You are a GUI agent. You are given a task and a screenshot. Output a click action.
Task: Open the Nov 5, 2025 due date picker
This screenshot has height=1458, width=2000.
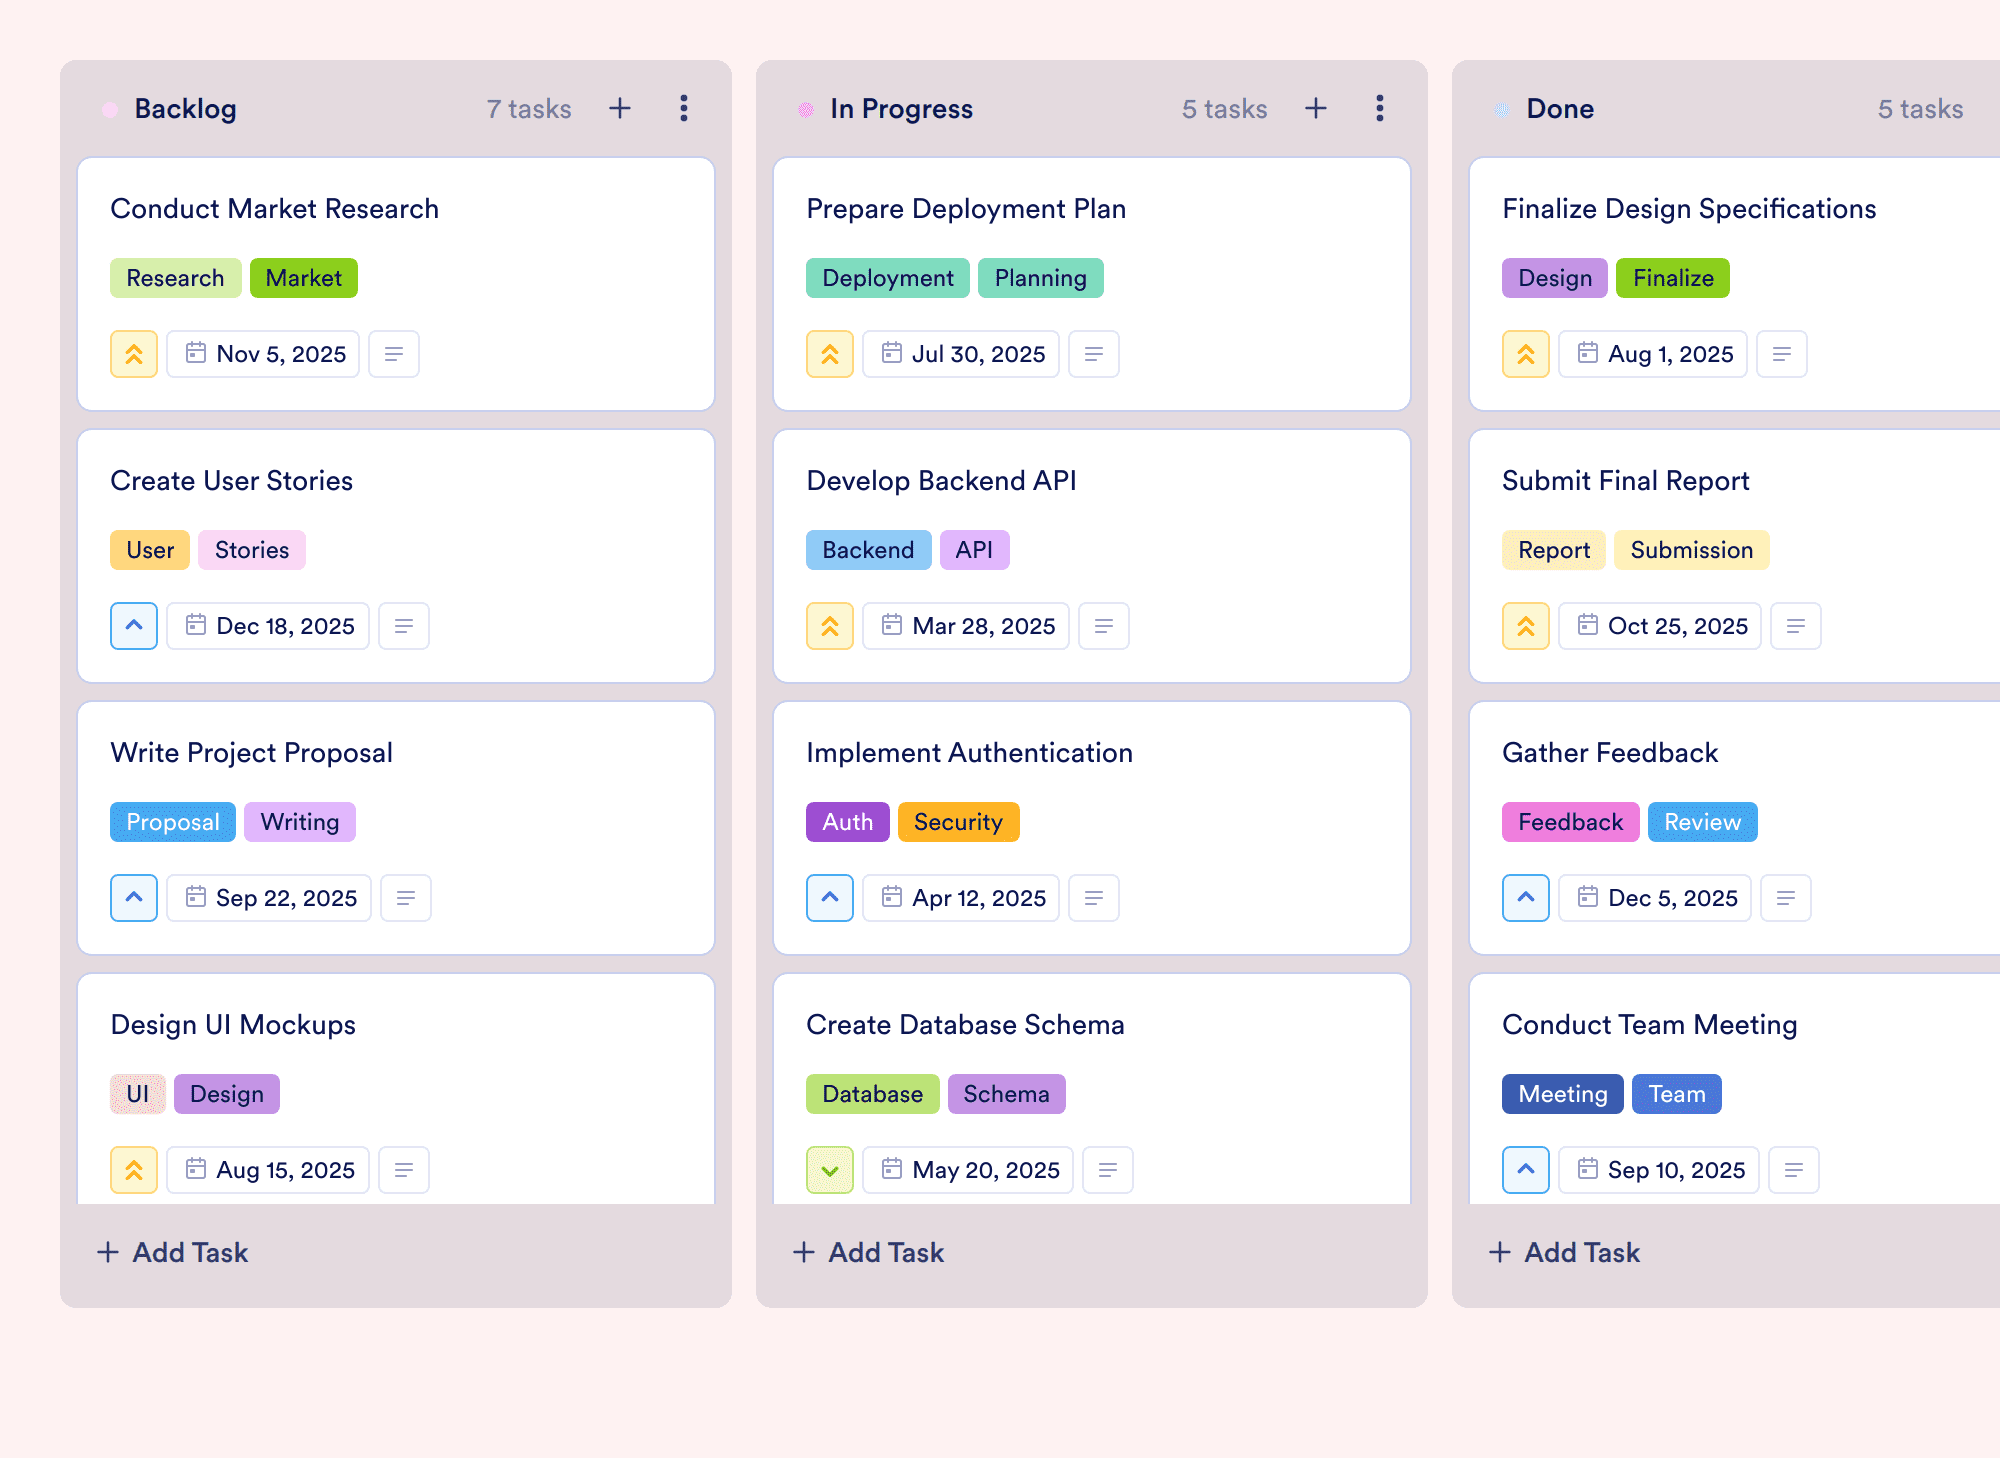point(263,354)
